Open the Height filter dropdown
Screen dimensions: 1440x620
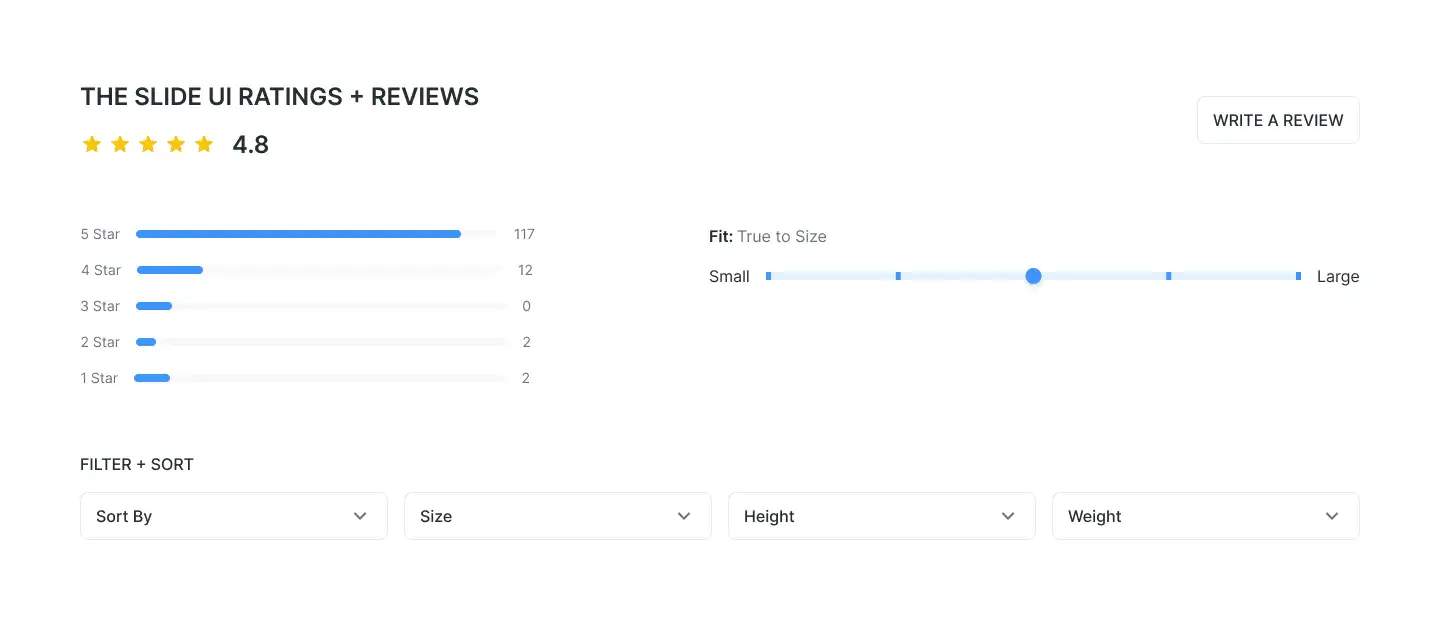(882, 516)
